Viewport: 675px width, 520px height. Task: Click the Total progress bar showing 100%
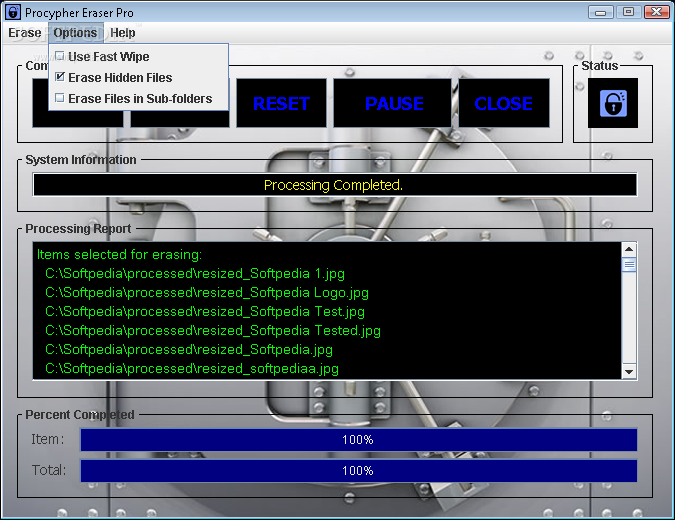click(359, 470)
